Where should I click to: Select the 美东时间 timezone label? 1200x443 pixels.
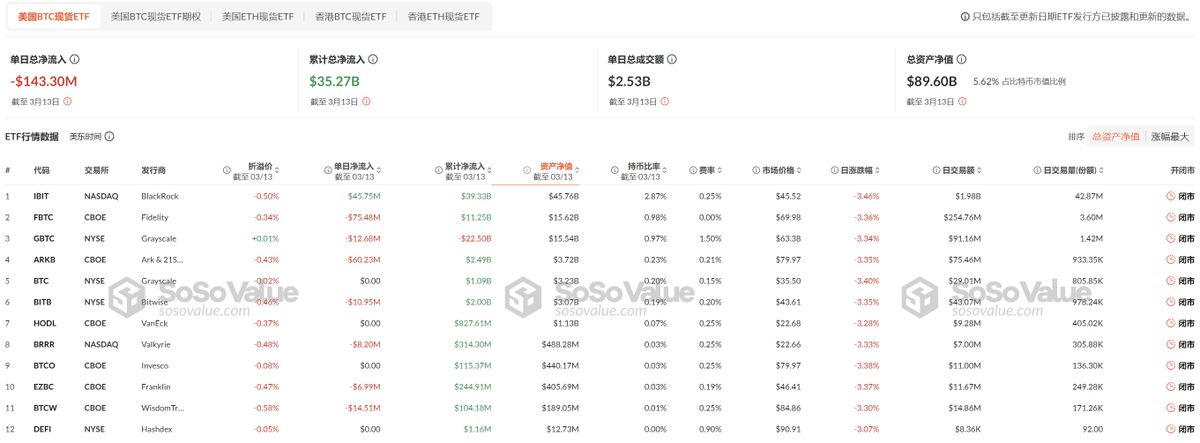pos(85,136)
